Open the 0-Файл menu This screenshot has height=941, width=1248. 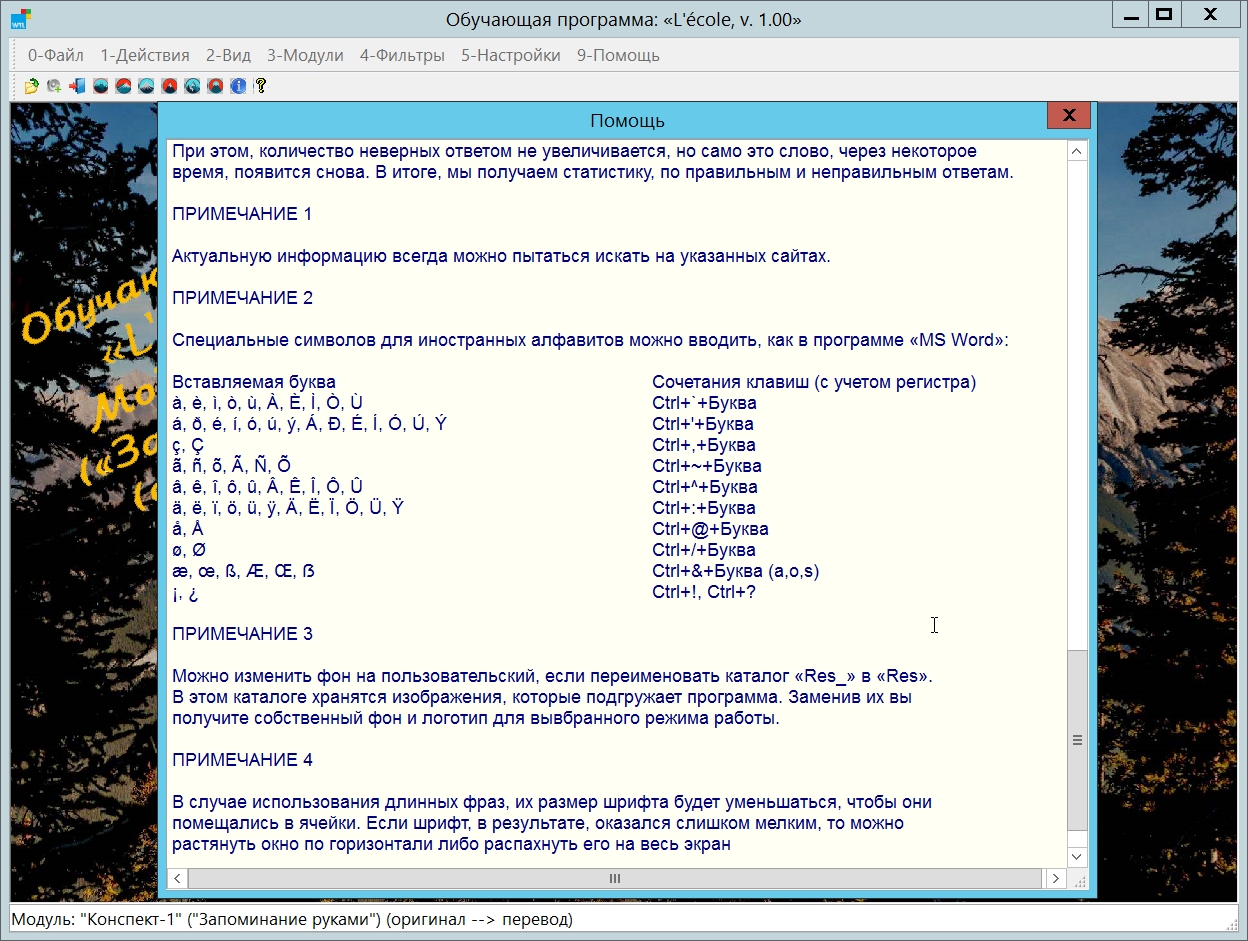tap(56, 55)
